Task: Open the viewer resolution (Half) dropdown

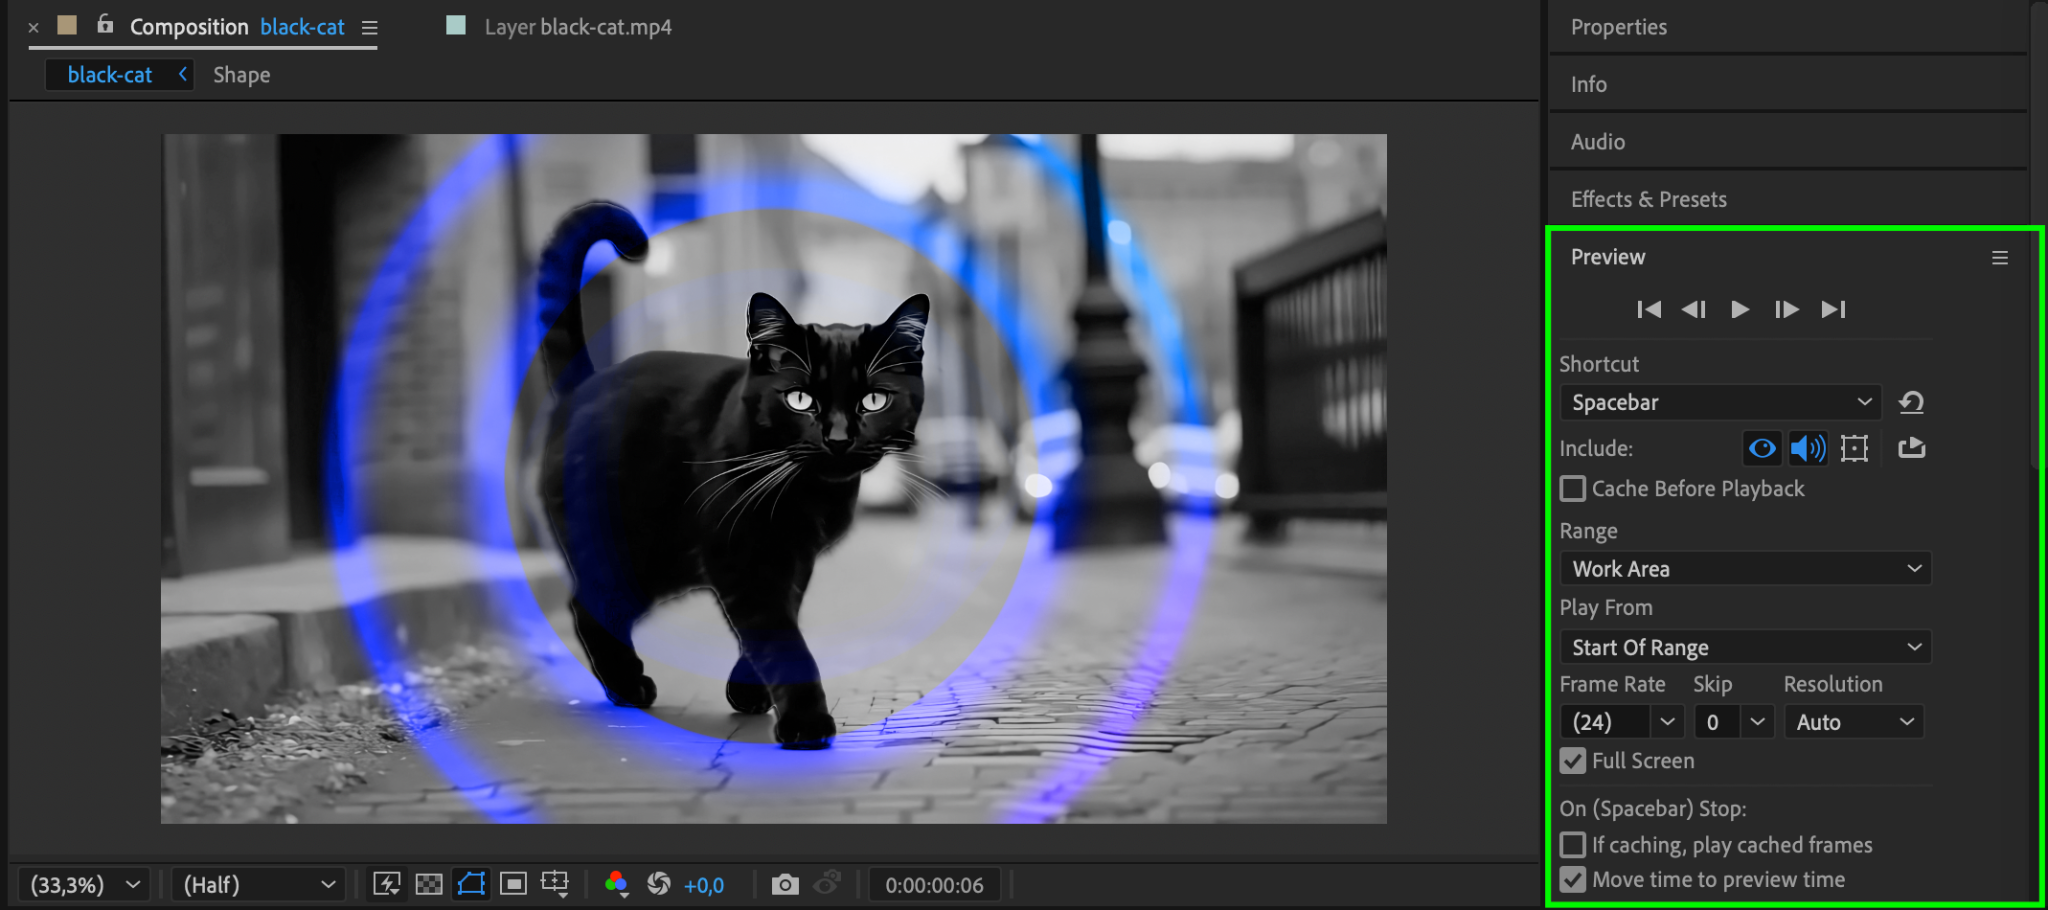Action: [259, 885]
